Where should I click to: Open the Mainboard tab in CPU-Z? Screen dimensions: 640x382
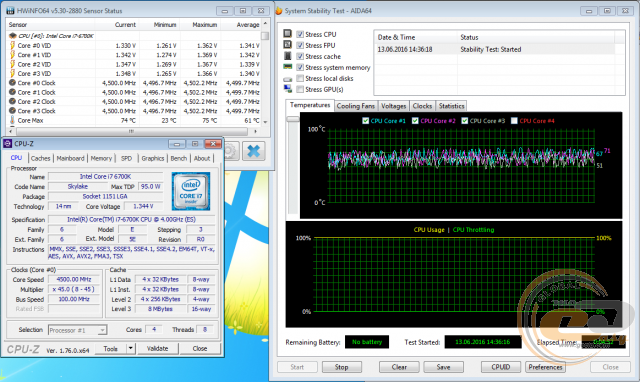coord(70,158)
